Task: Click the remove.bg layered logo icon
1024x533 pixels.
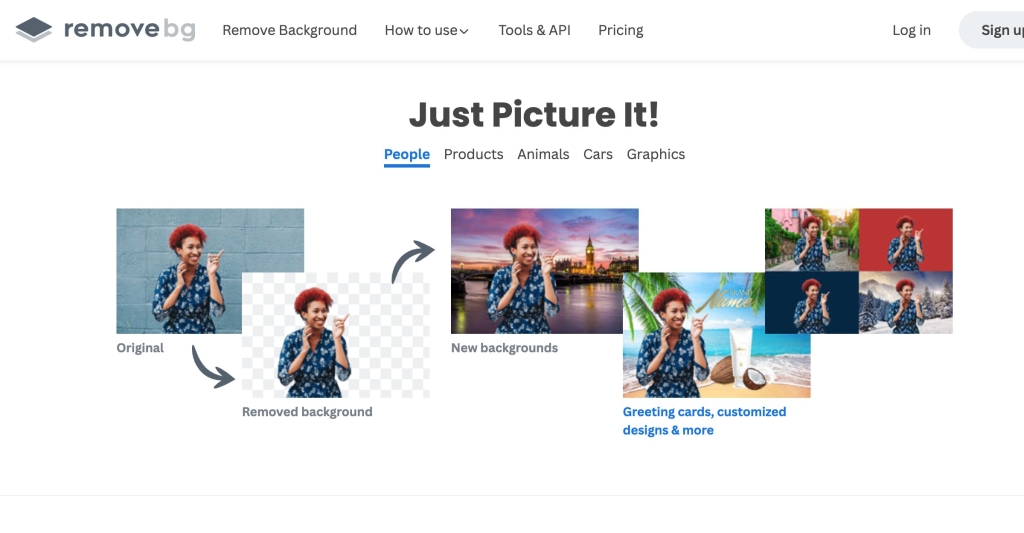Action: click(x=33, y=29)
